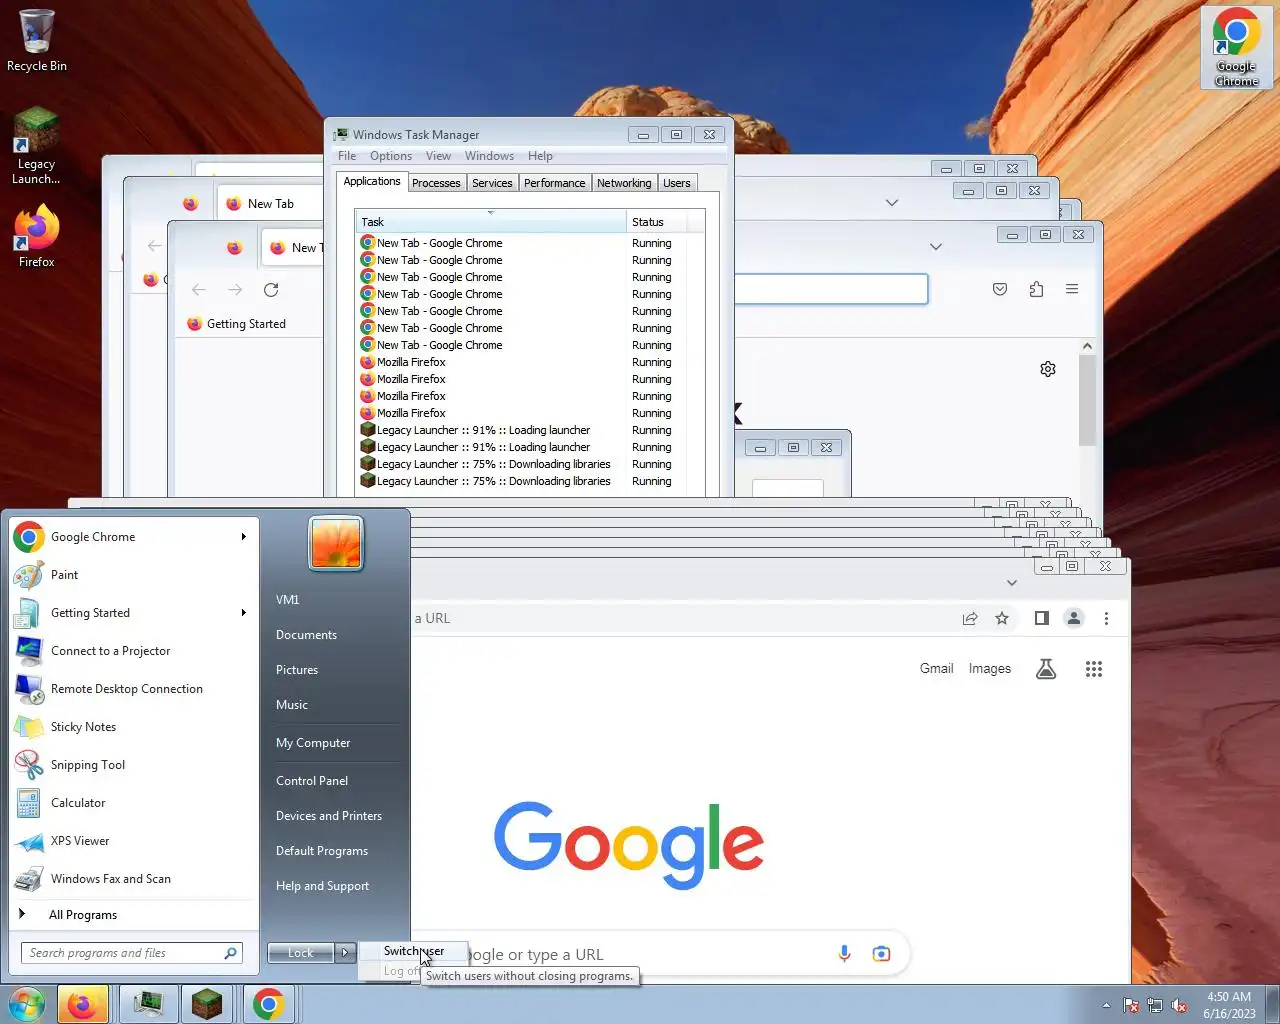Open Task Manager View menu
The width and height of the screenshot is (1280, 1024).
click(438, 156)
